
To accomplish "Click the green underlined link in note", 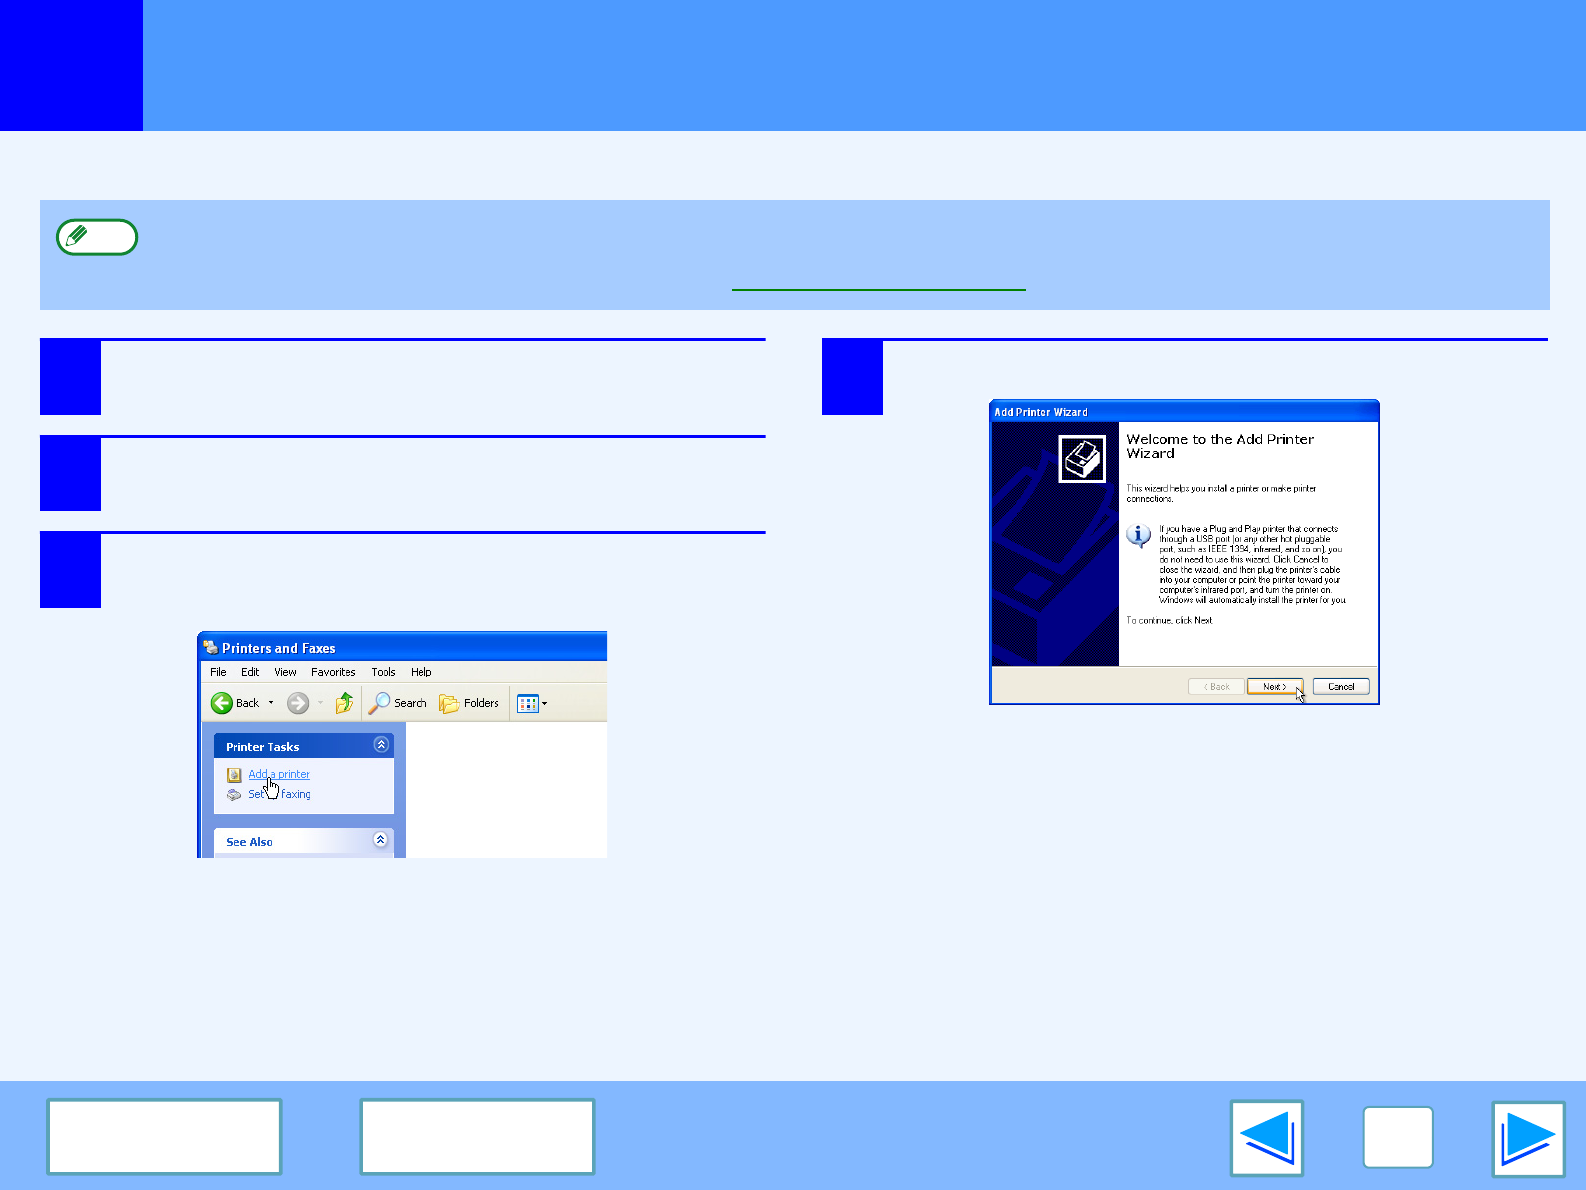I will pos(878,280).
